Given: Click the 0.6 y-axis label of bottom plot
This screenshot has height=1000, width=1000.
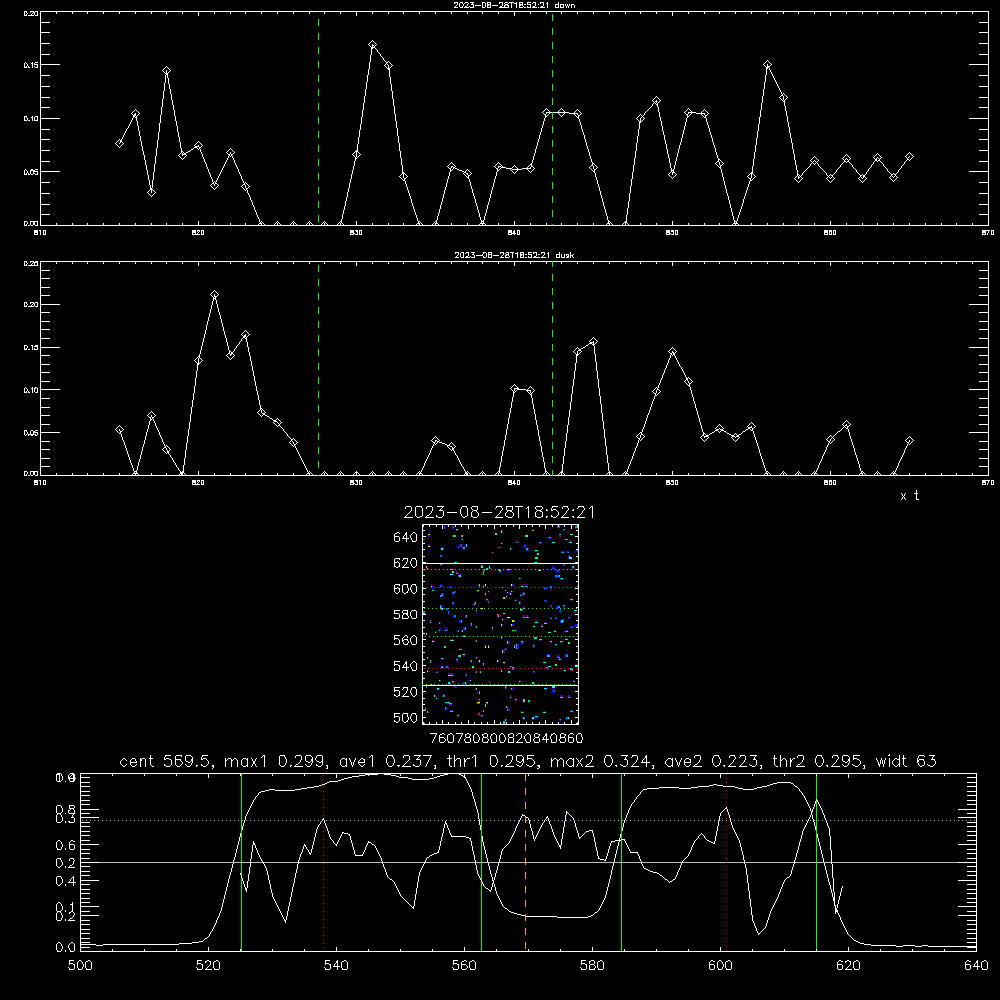Looking at the screenshot, I should point(66,845).
